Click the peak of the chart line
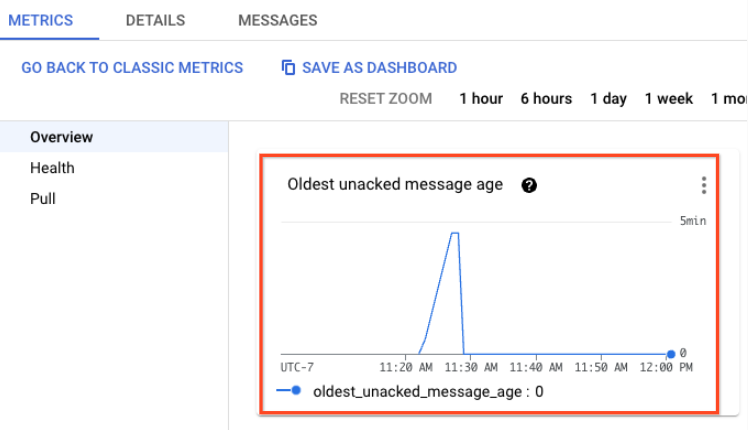This screenshot has width=748, height=430. click(454, 233)
